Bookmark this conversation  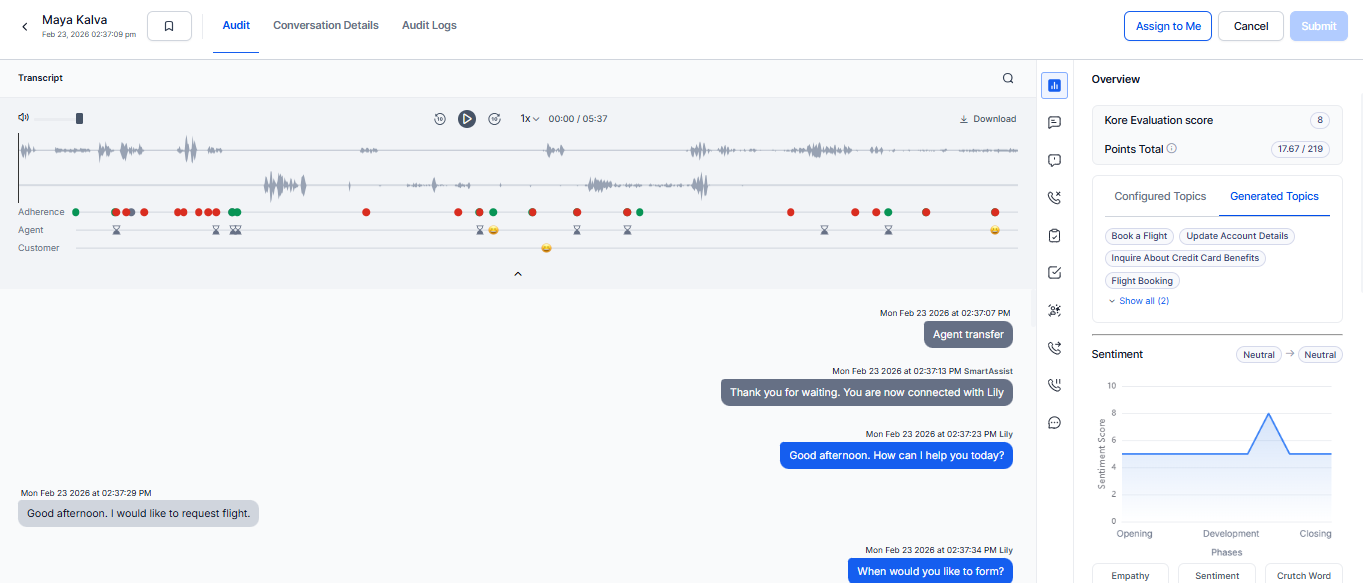169,27
